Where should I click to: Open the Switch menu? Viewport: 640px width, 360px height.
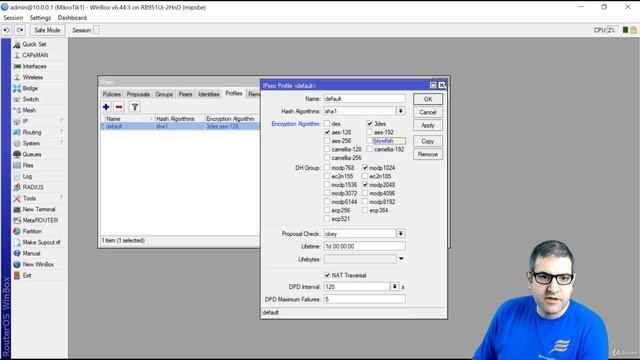pos(31,99)
